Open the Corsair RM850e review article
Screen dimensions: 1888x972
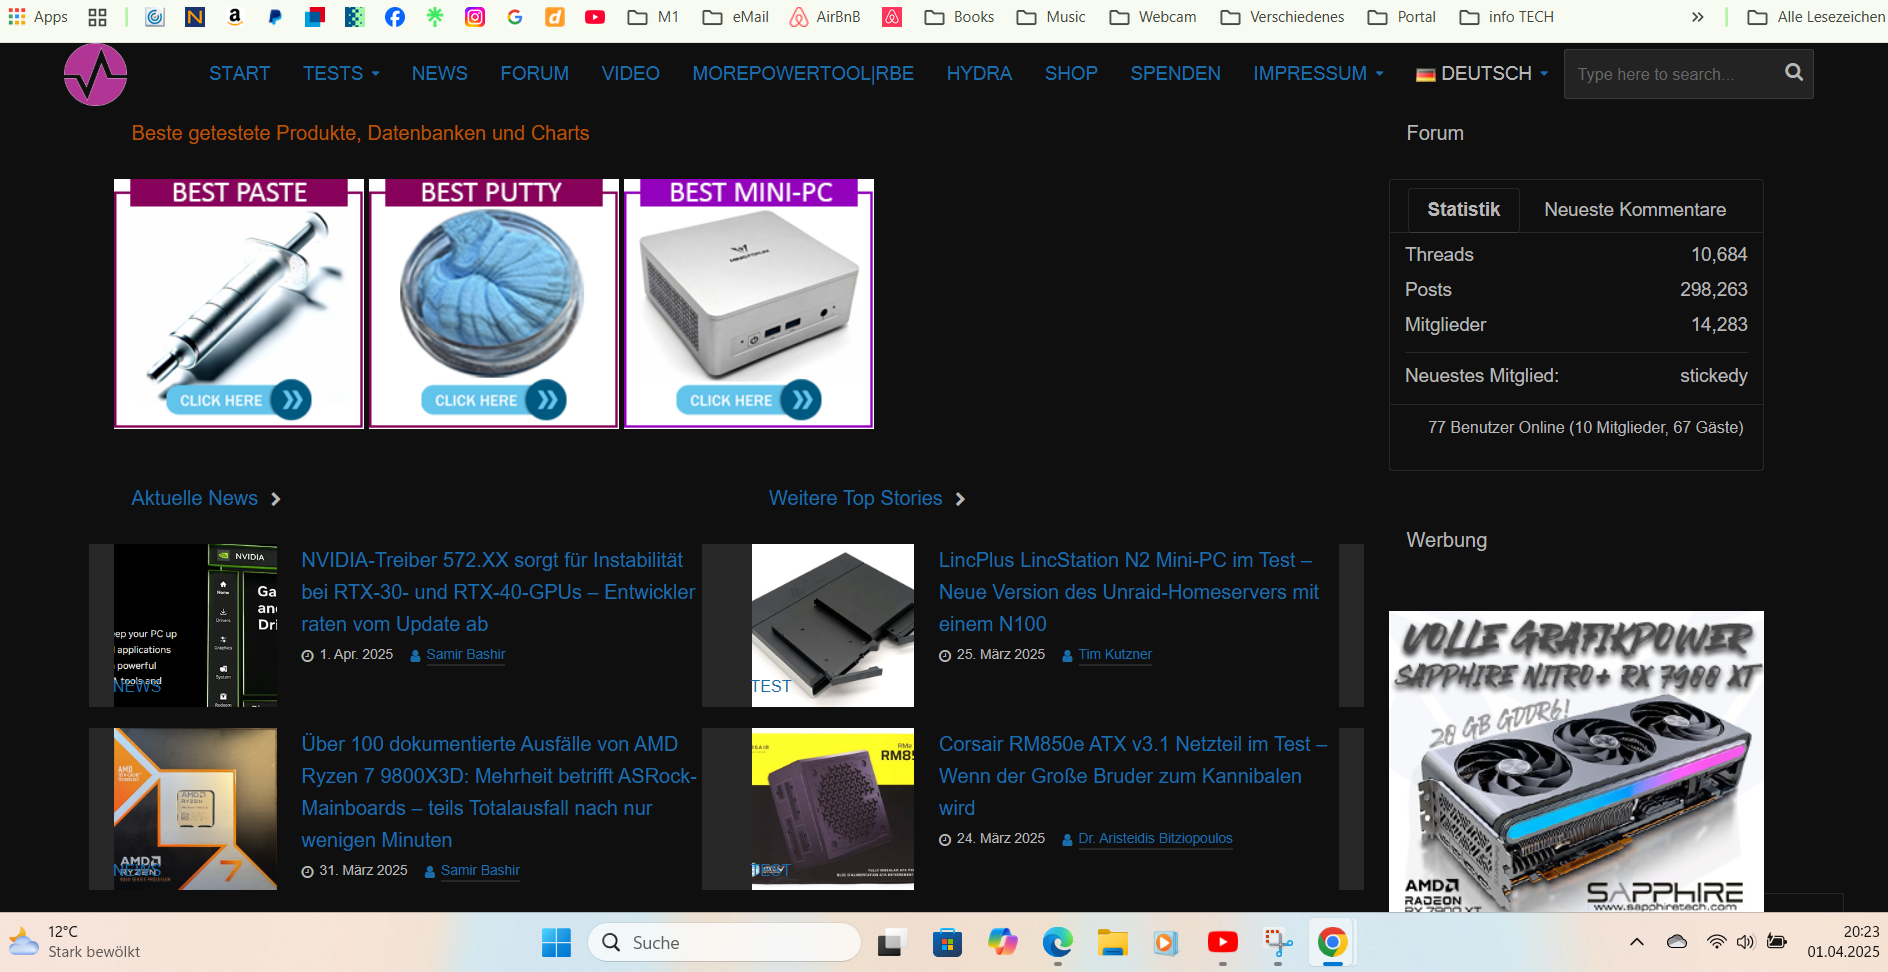pyautogui.click(x=1133, y=776)
